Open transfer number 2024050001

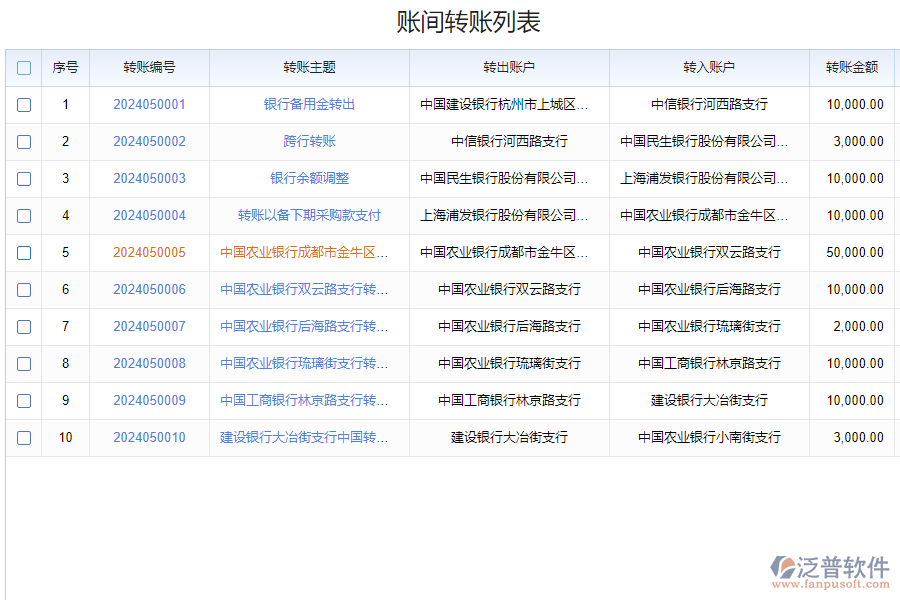point(149,105)
